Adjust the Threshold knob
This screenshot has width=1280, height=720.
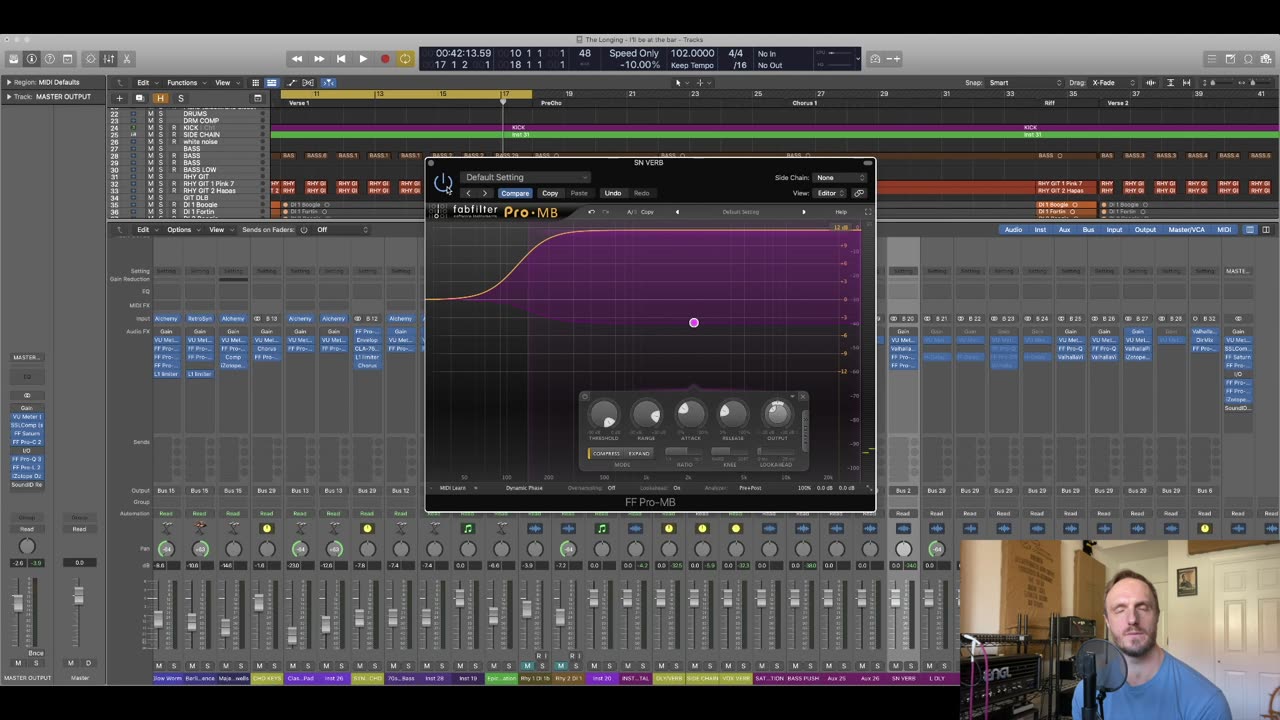click(x=604, y=414)
